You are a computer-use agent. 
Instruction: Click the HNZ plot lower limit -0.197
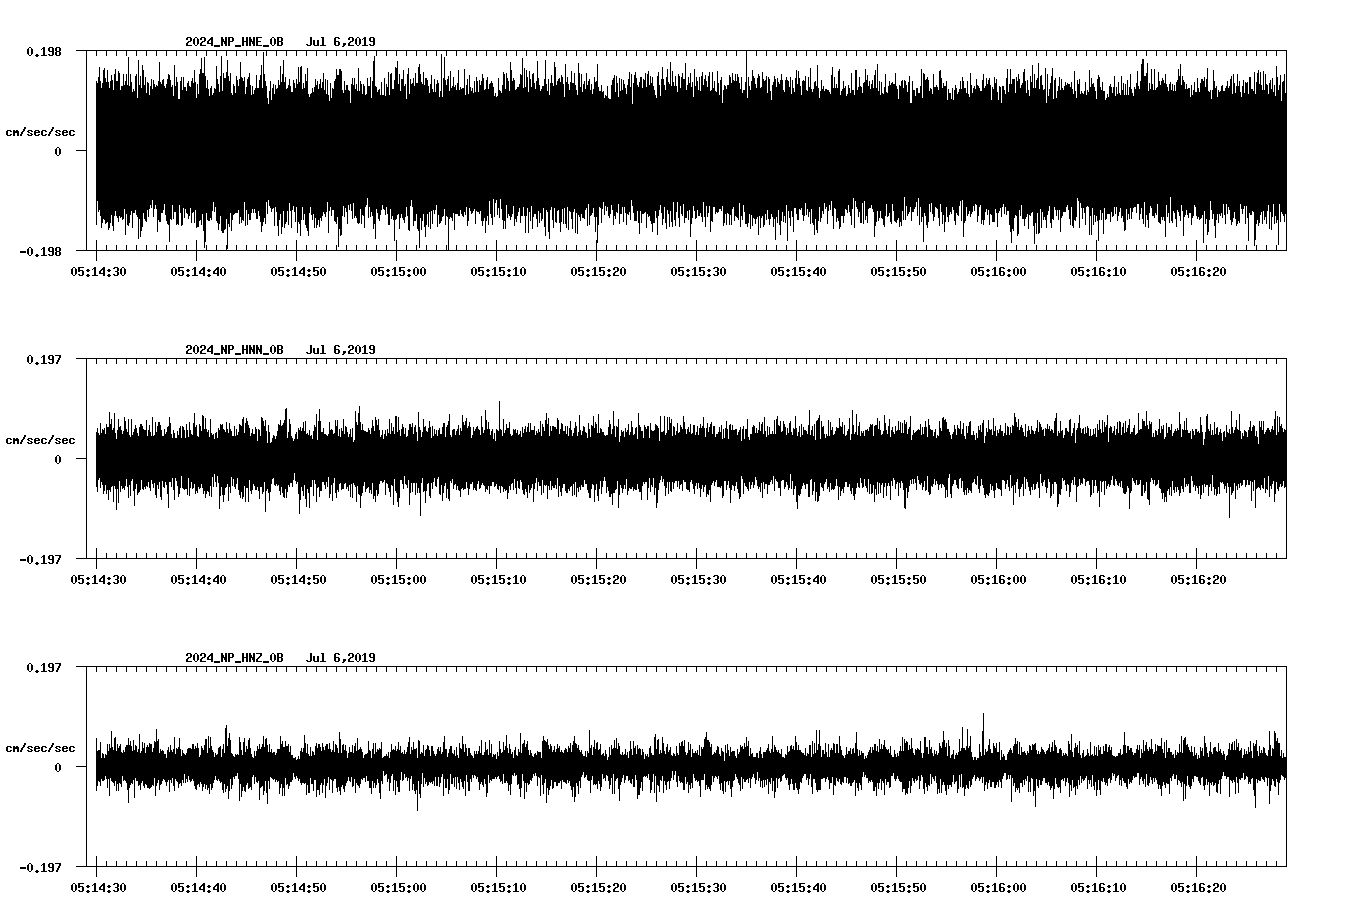pos(40,867)
